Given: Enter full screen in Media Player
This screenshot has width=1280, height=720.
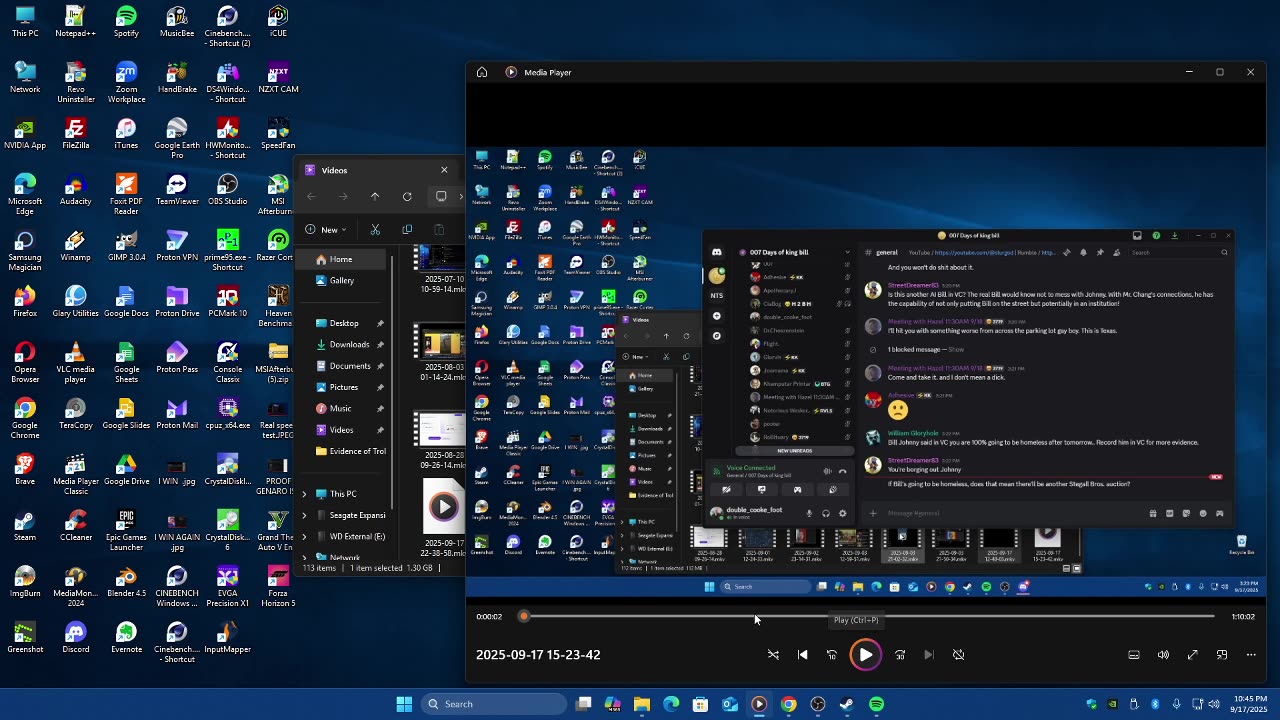Looking at the screenshot, I should 1192,655.
